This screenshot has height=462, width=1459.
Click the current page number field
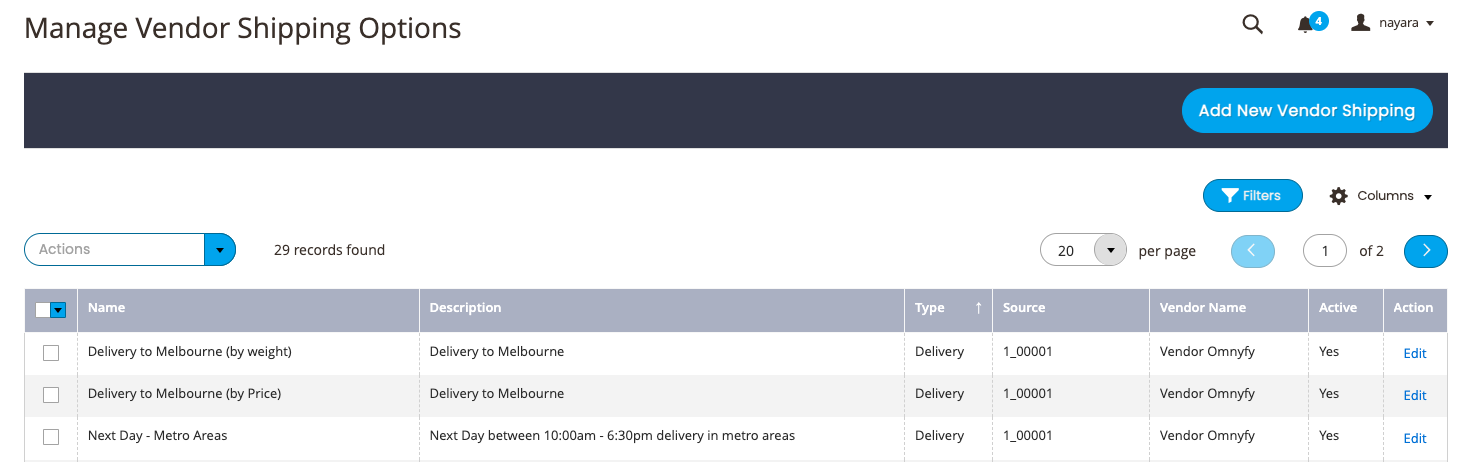[1325, 251]
